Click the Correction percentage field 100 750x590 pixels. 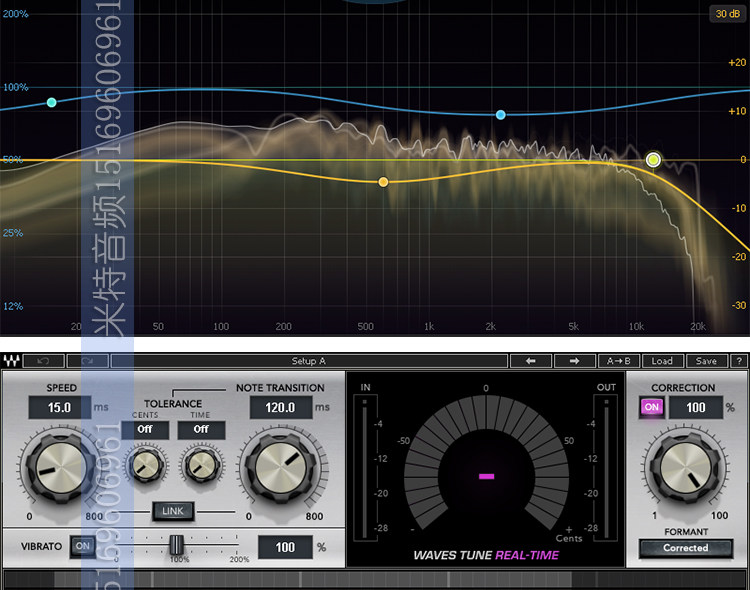coord(695,408)
